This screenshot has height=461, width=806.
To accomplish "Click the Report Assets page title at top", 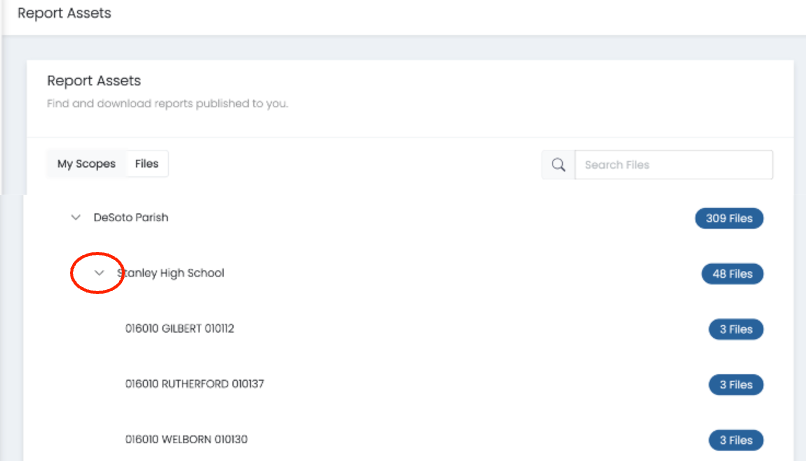I will tap(64, 14).
